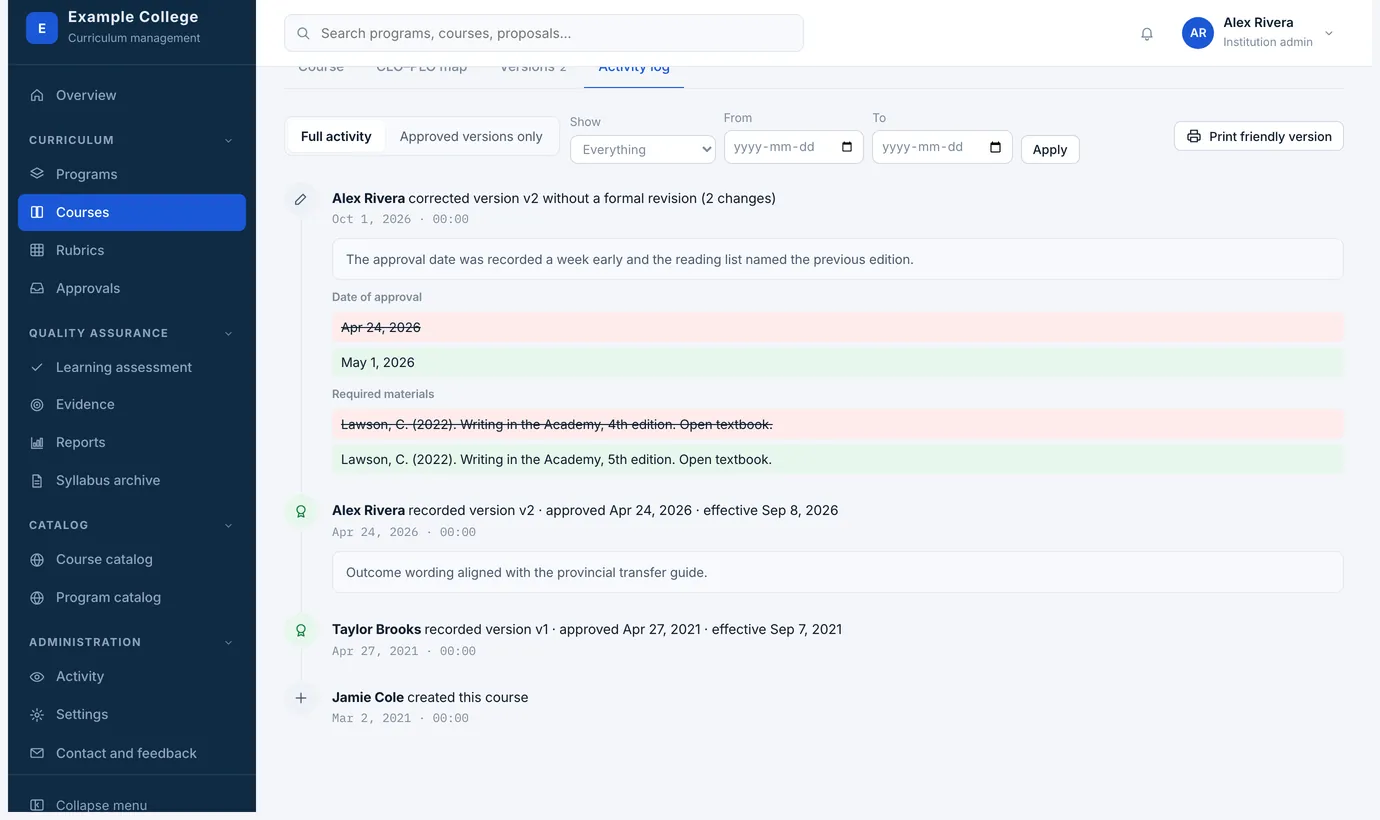Open Contact and feedback link
The width and height of the screenshot is (1380, 820).
point(132,753)
